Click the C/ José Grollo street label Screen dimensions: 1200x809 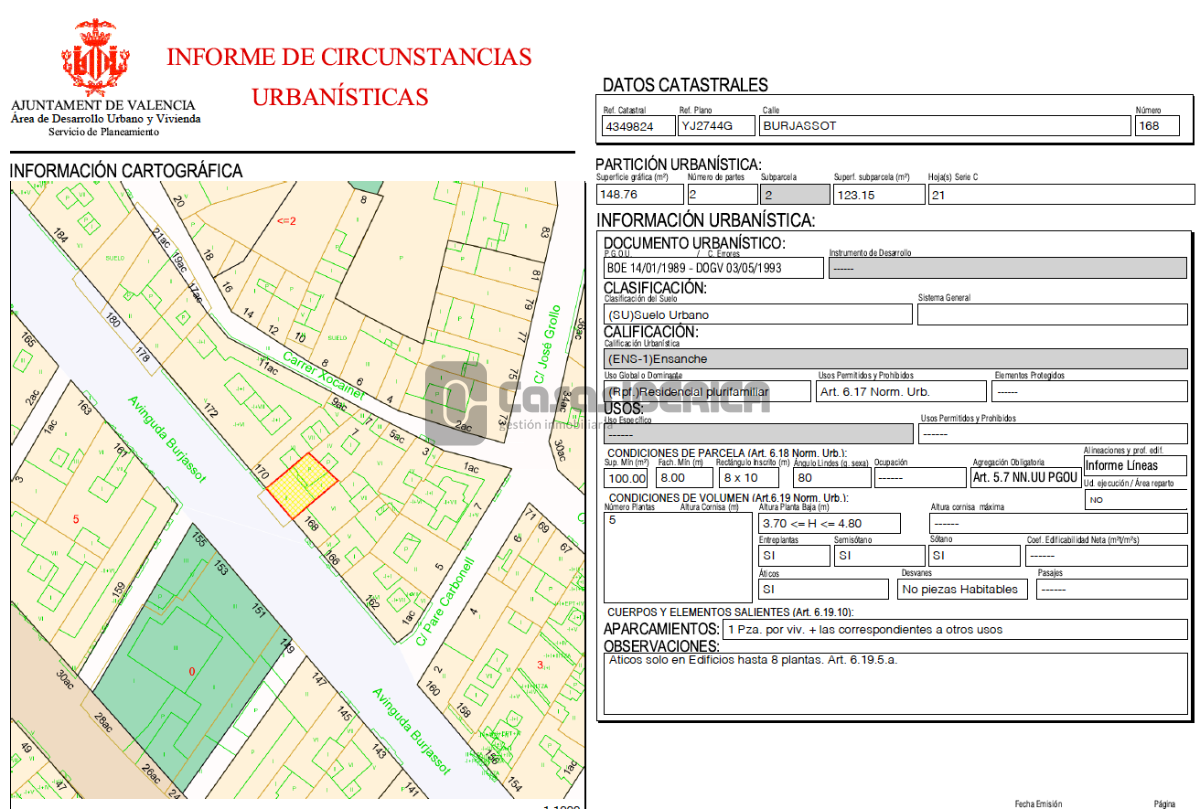[x=549, y=343]
